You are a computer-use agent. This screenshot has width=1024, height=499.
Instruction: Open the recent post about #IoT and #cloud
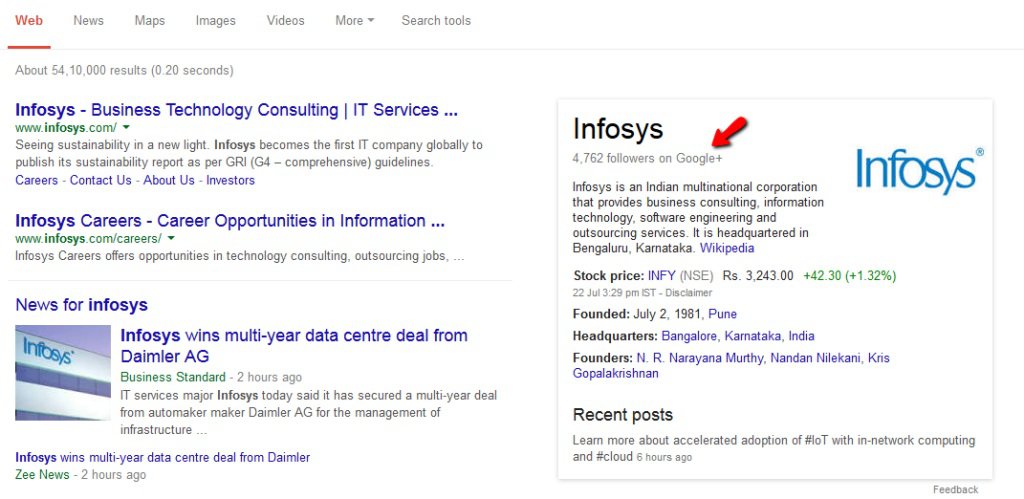click(x=774, y=448)
